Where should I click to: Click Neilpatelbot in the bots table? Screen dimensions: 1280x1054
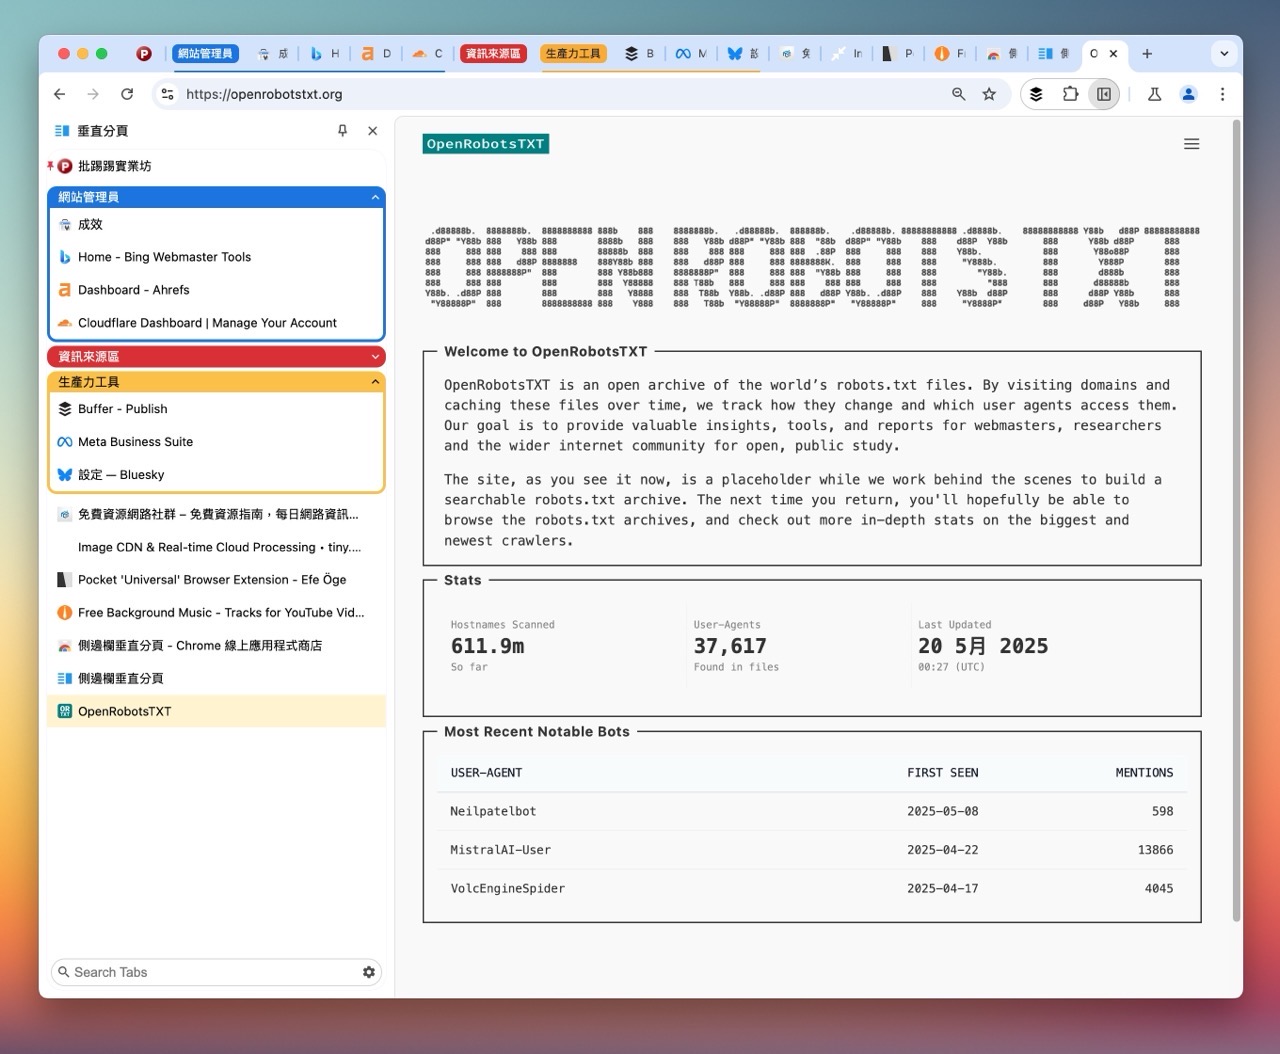[493, 811]
